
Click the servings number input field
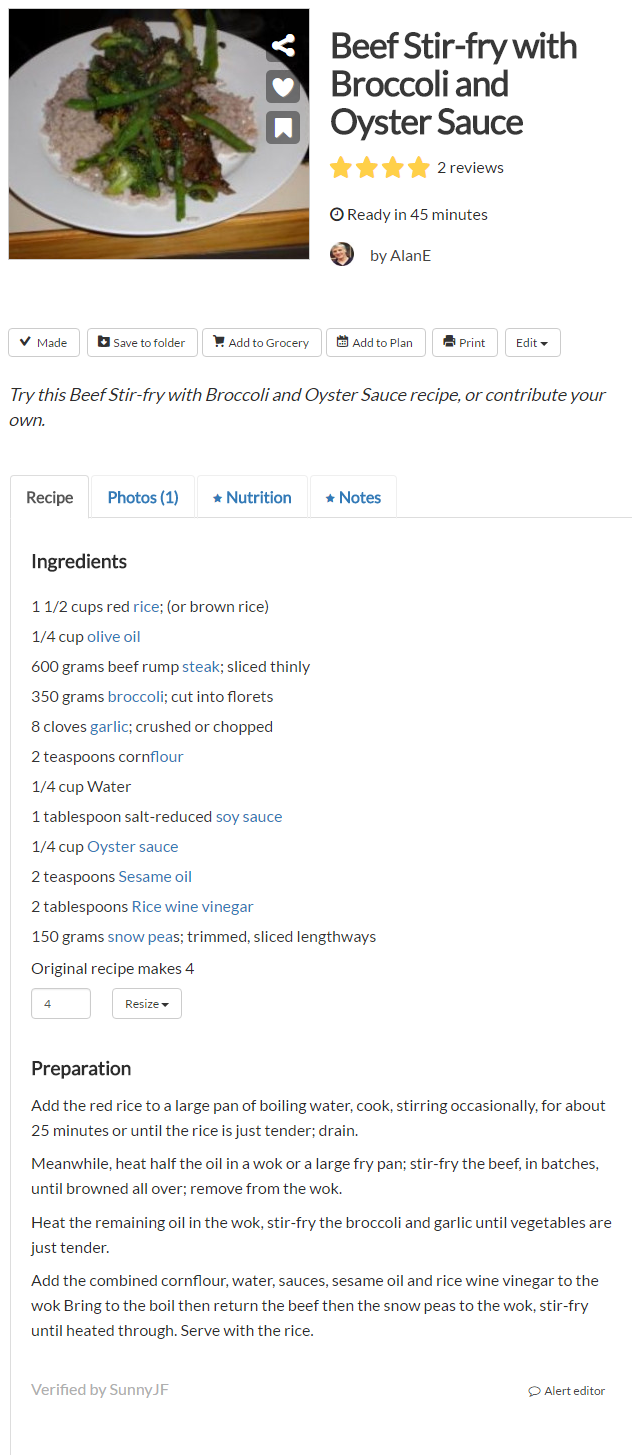61,1004
